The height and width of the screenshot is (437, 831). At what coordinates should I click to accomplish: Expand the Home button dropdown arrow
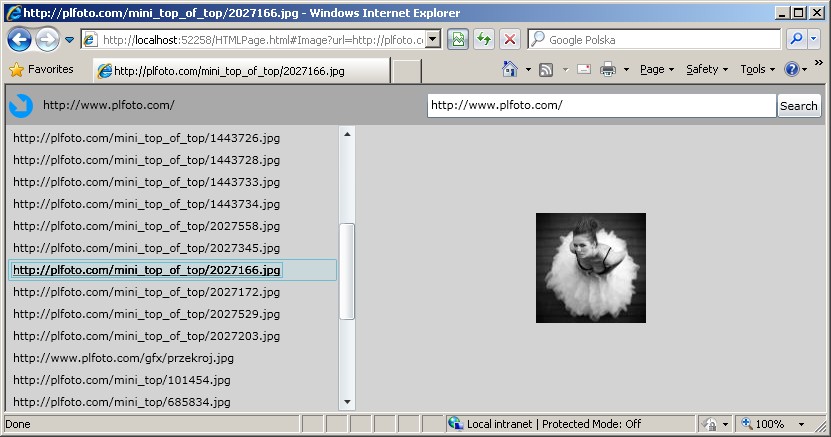click(528, 69)
